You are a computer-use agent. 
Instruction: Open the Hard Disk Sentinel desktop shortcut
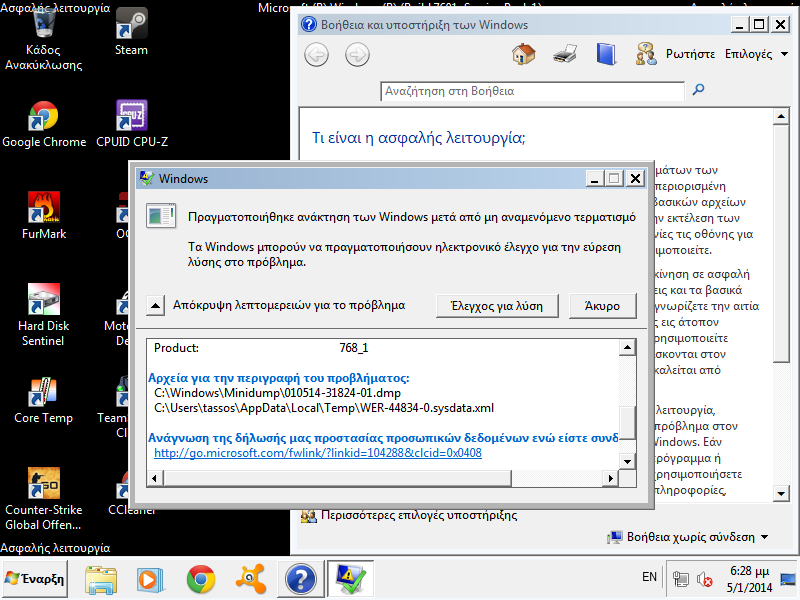[43, 315]
